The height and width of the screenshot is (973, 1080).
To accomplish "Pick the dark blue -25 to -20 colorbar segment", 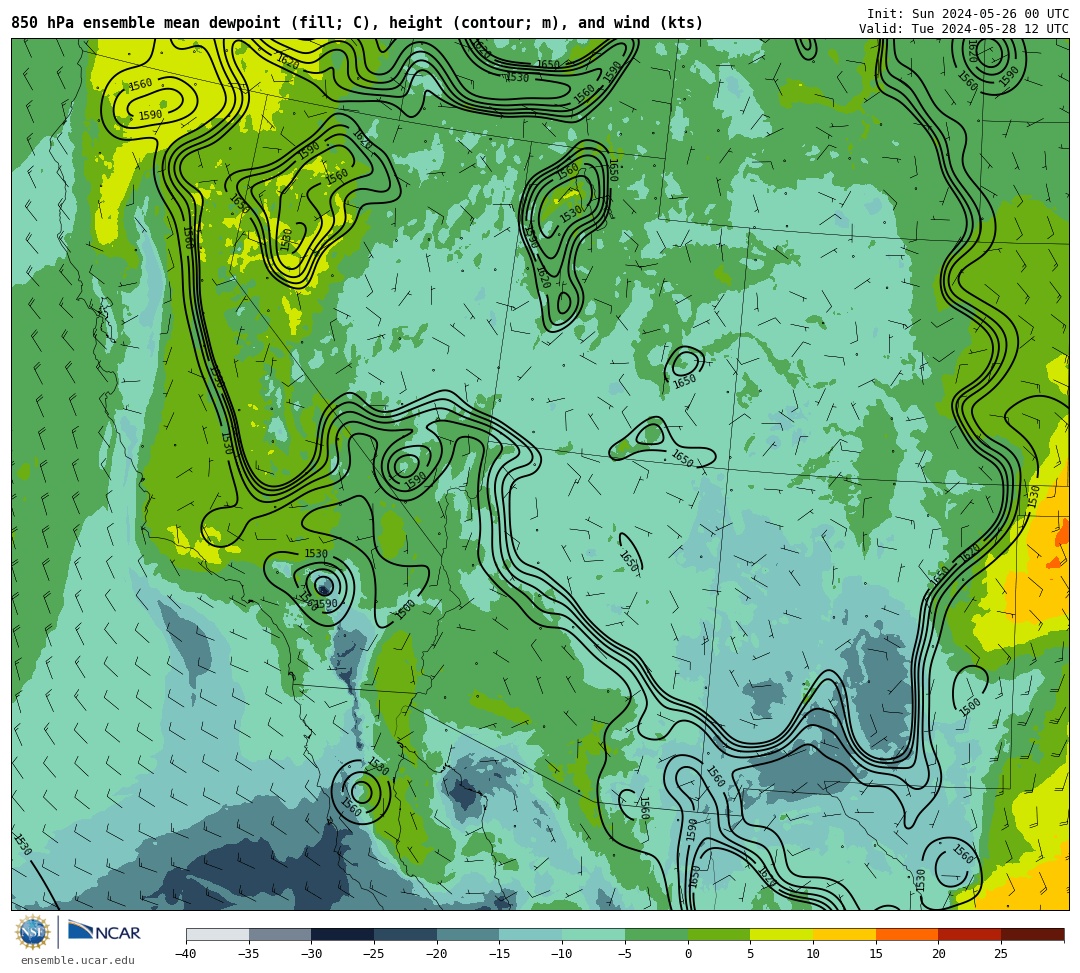I will (406, 934).
